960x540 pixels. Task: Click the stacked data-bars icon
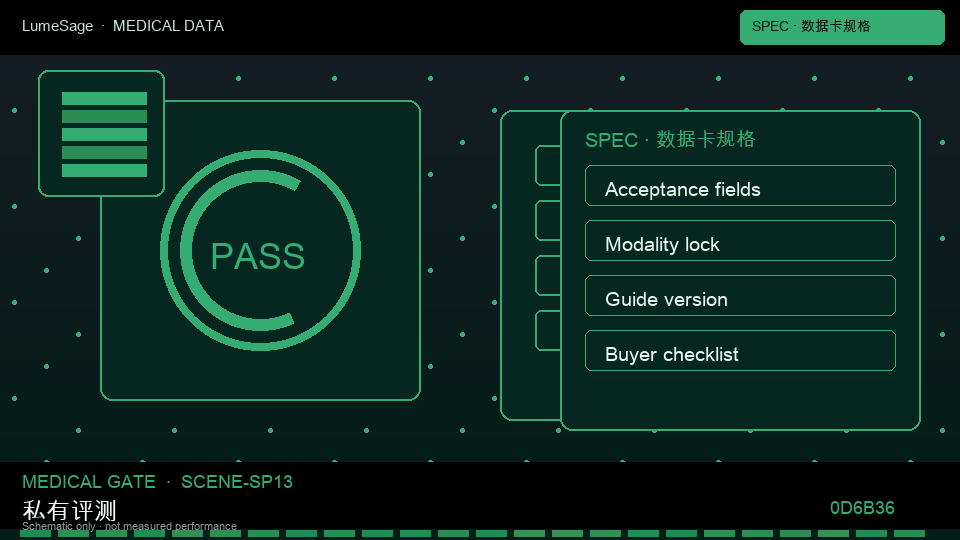102,133
